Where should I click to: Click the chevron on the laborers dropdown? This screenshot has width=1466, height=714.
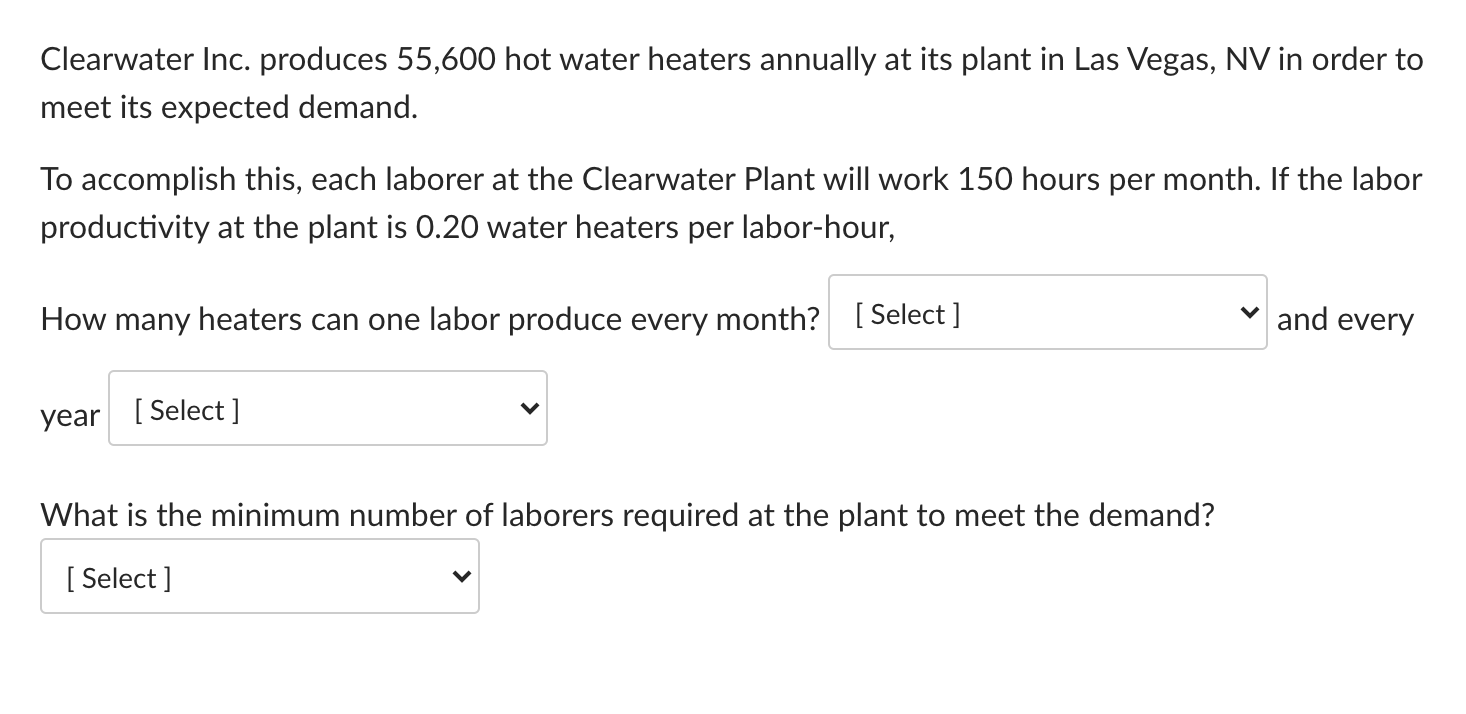point(461,576)
